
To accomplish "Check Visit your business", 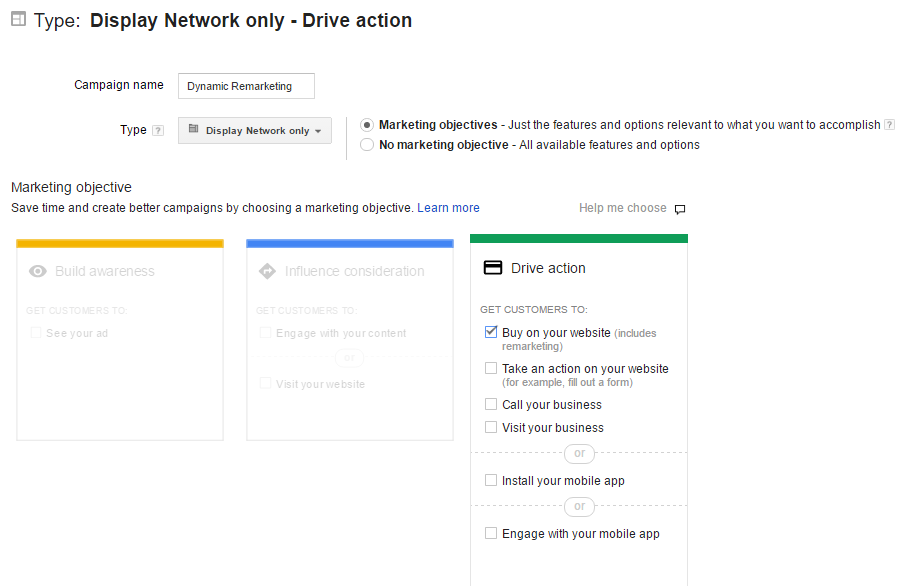I will coord(491,427).
